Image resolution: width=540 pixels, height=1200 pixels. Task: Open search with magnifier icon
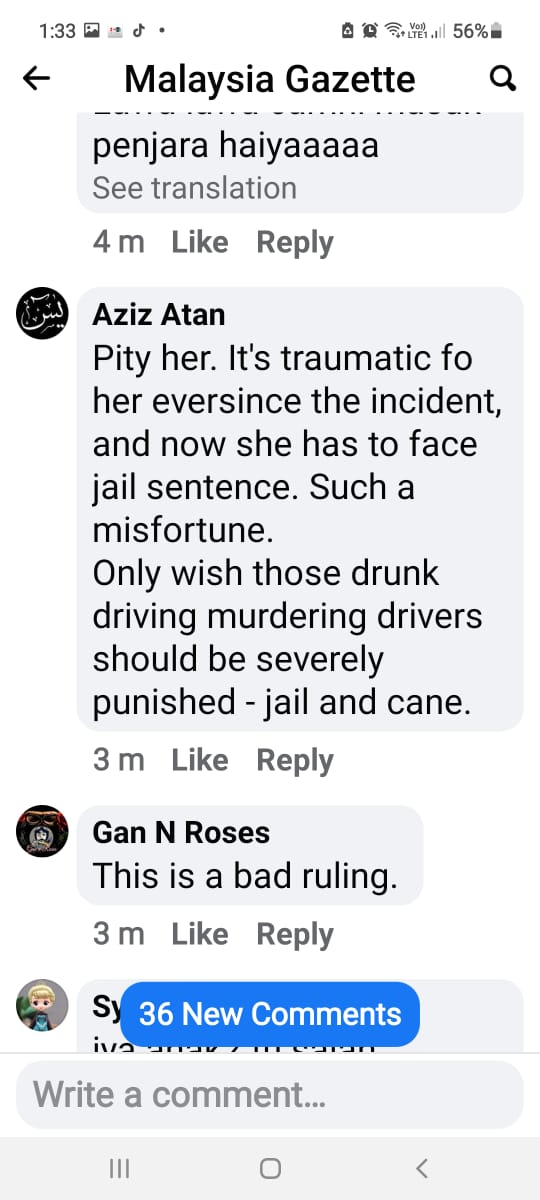(x=502, y=78)
